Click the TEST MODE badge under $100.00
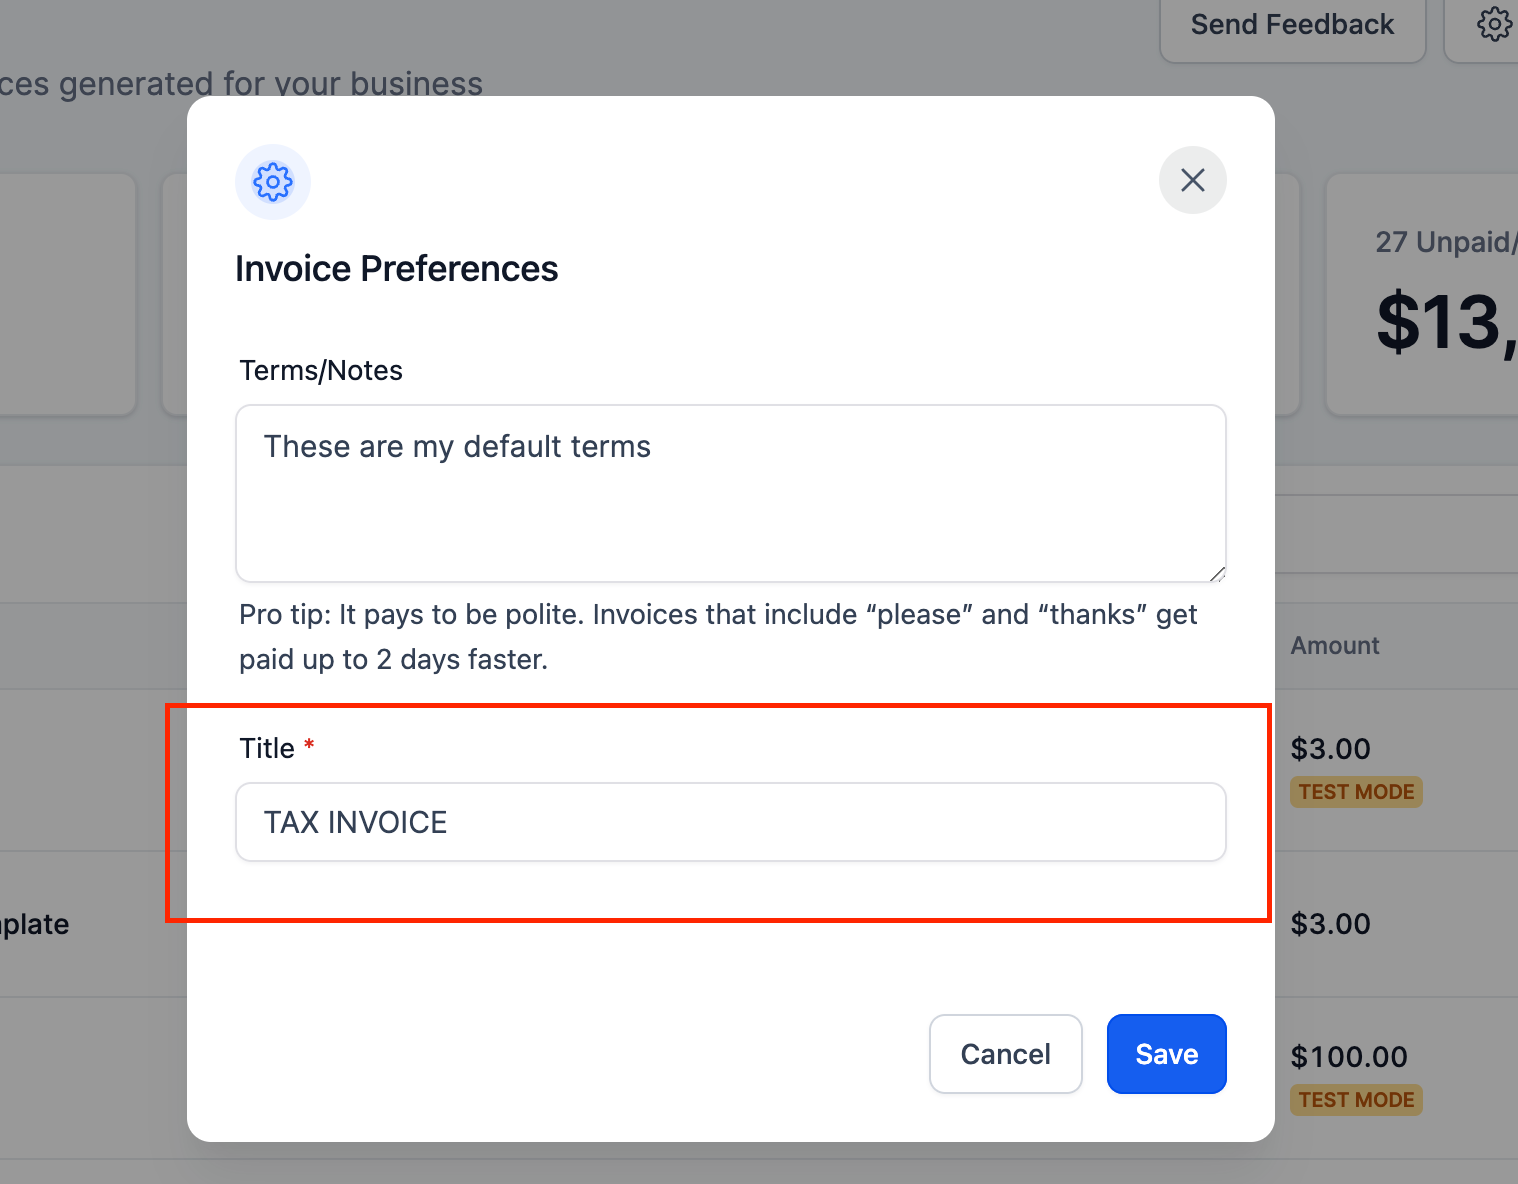1518x1184 pixels. tap(1356, 1100)
